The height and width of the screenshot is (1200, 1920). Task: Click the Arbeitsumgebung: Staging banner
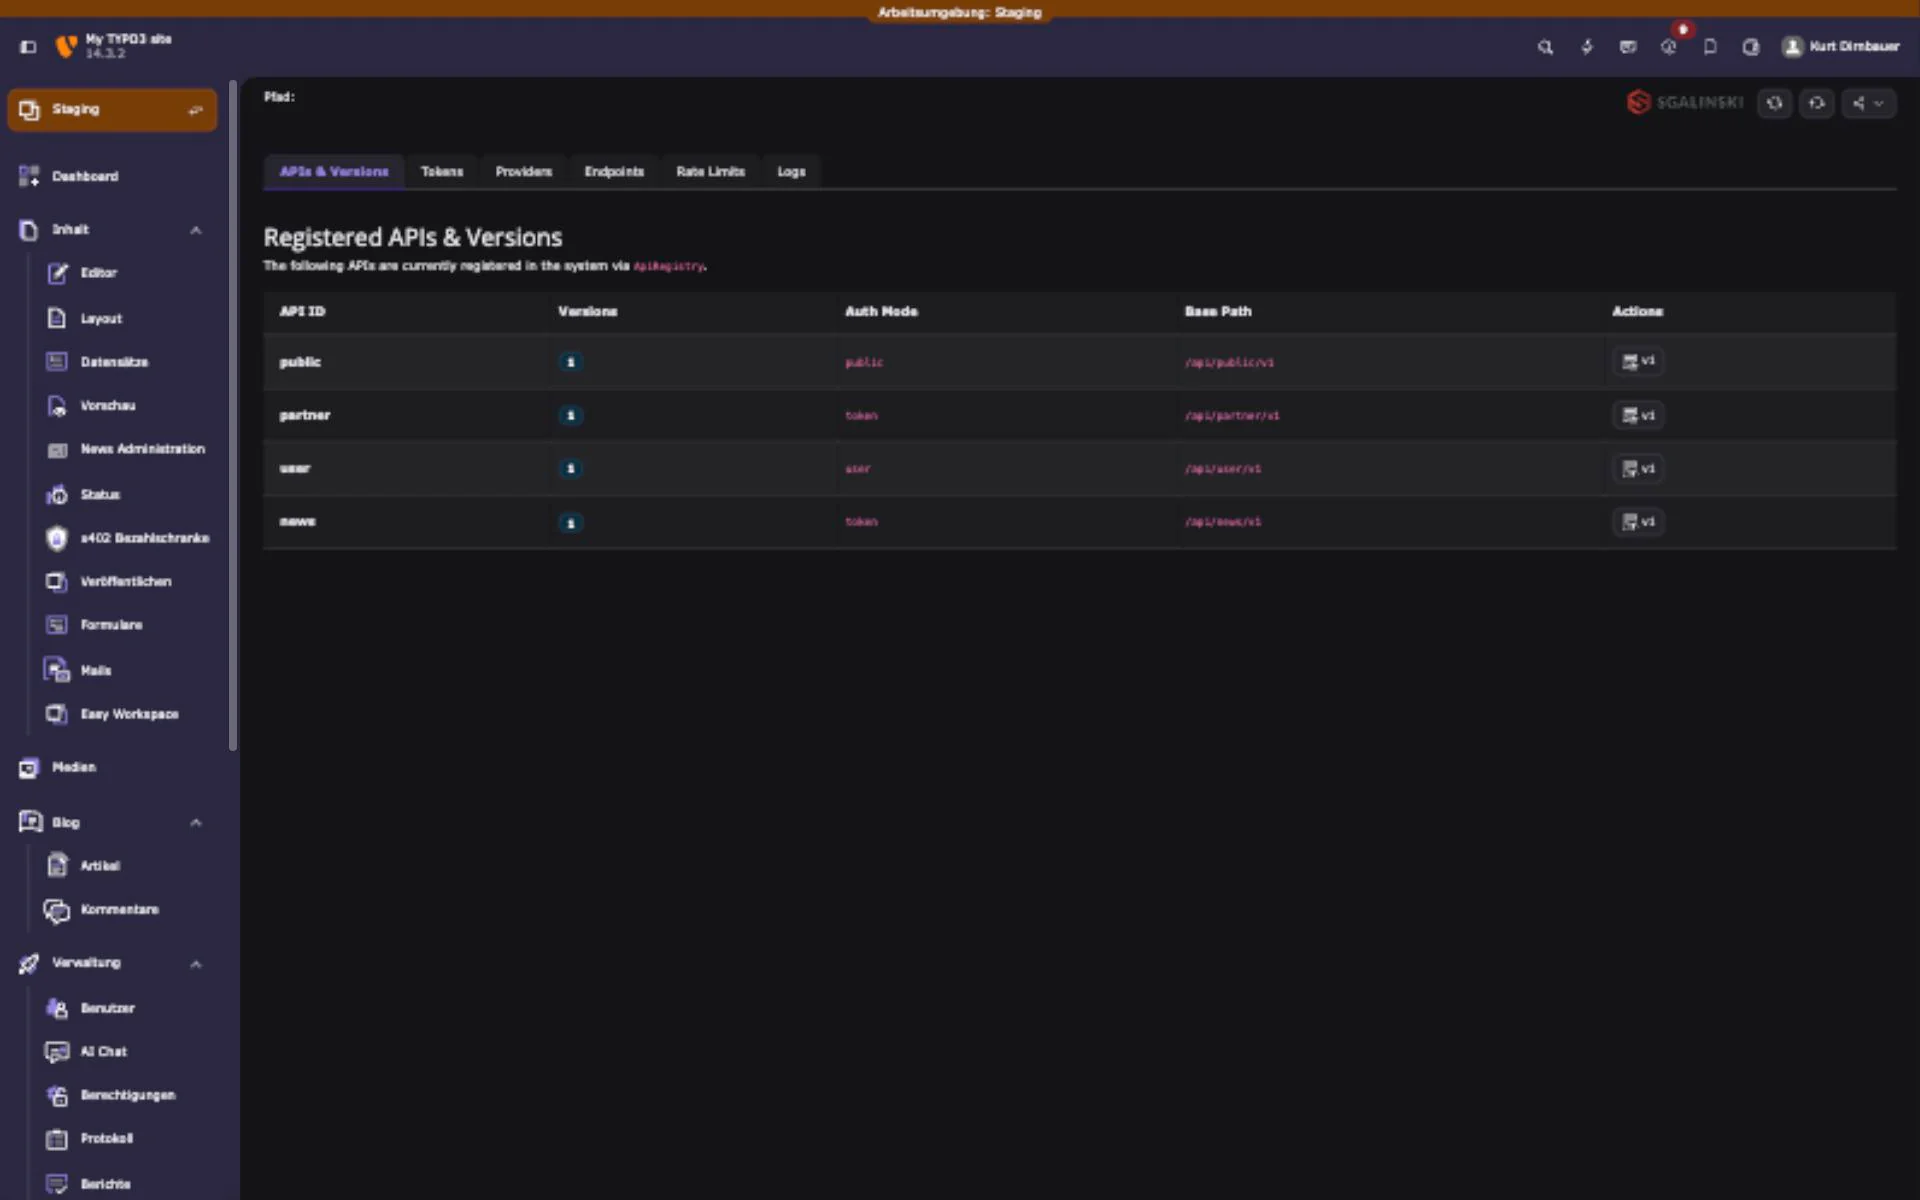click(960, 12)
